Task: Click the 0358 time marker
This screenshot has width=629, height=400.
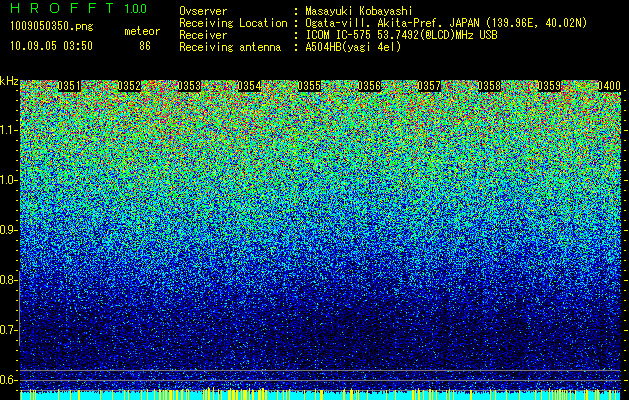Action: click(x=489, y=86)
